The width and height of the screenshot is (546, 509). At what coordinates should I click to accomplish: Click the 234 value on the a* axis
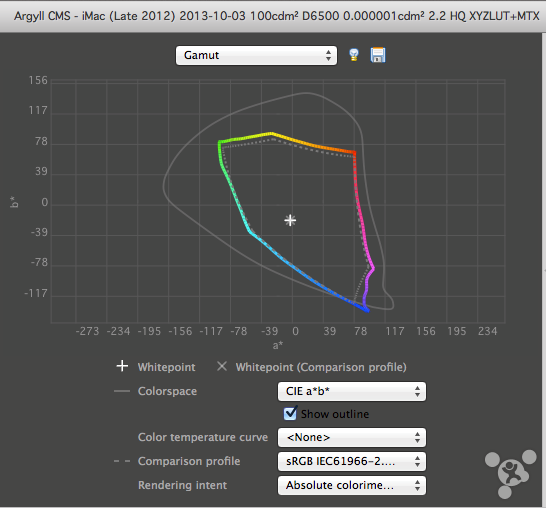[x=488, y=331]
